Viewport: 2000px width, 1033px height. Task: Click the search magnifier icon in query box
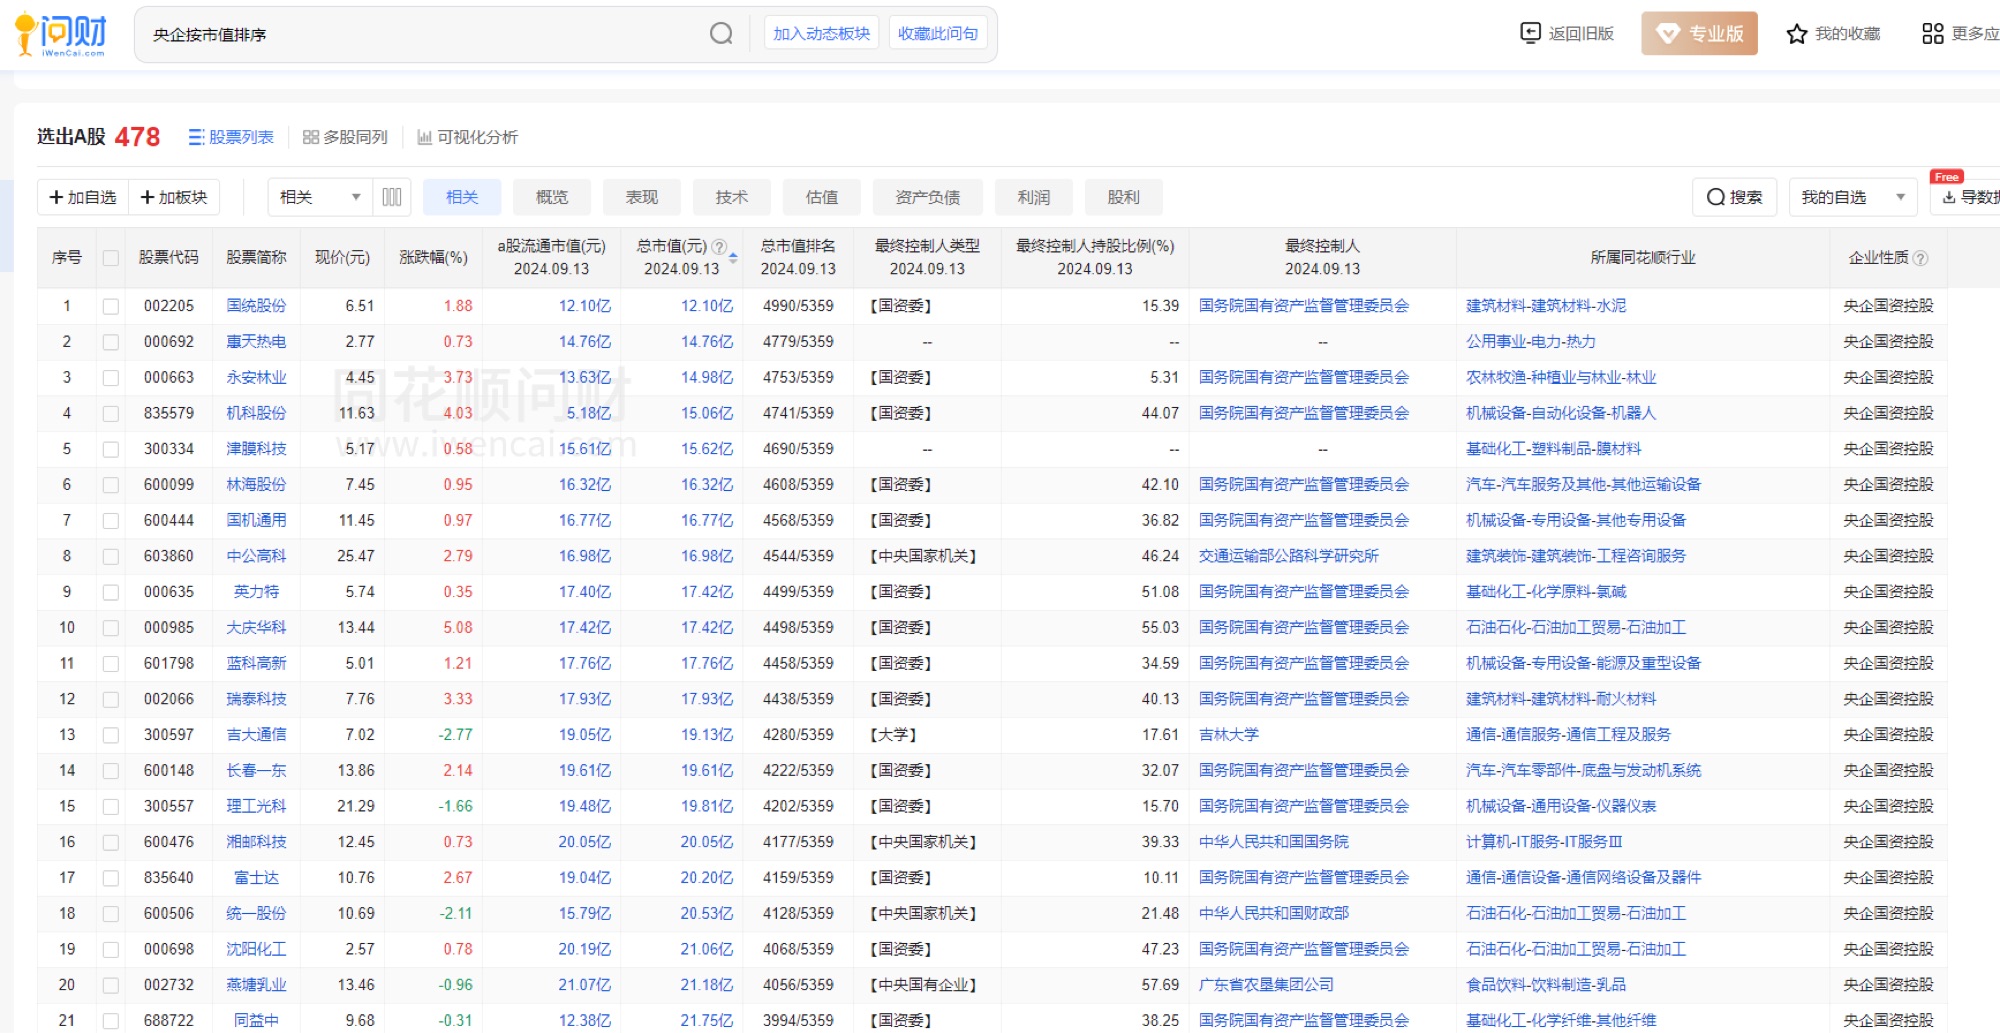(721, 34)
